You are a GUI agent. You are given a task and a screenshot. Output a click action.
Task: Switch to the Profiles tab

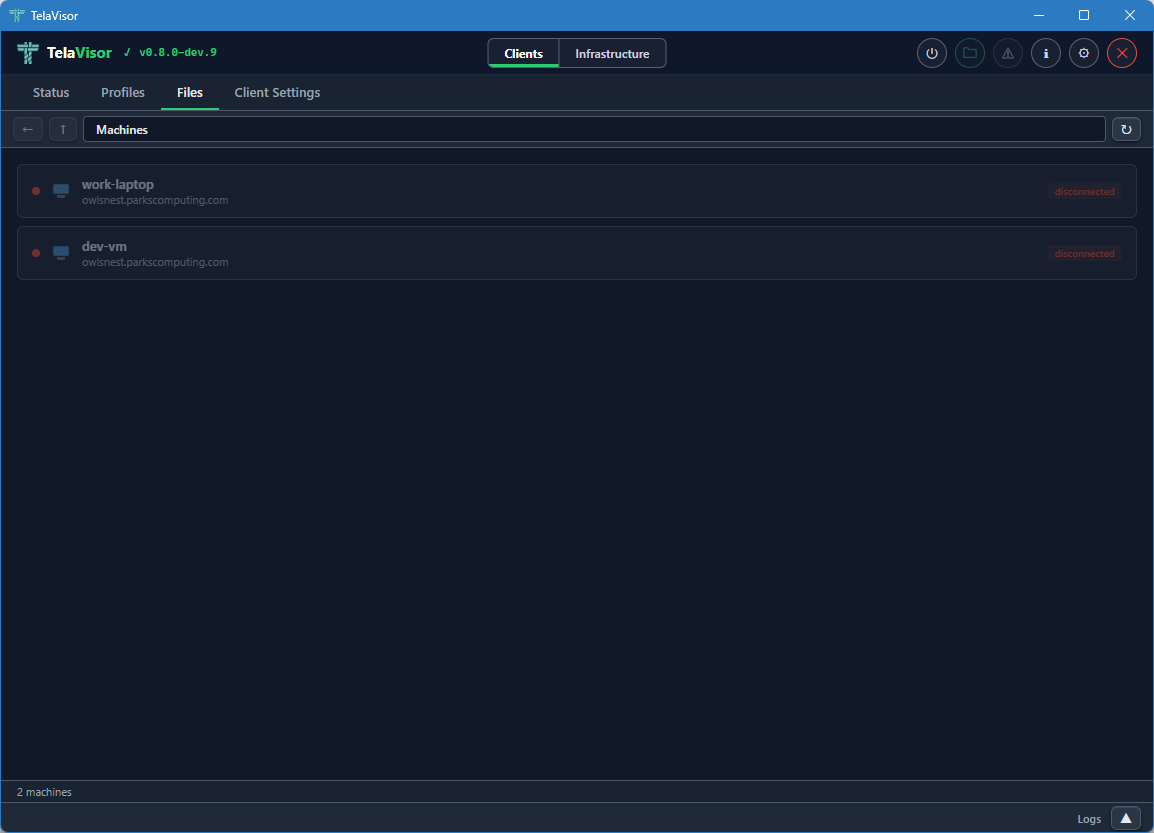[x=123, y=93]
